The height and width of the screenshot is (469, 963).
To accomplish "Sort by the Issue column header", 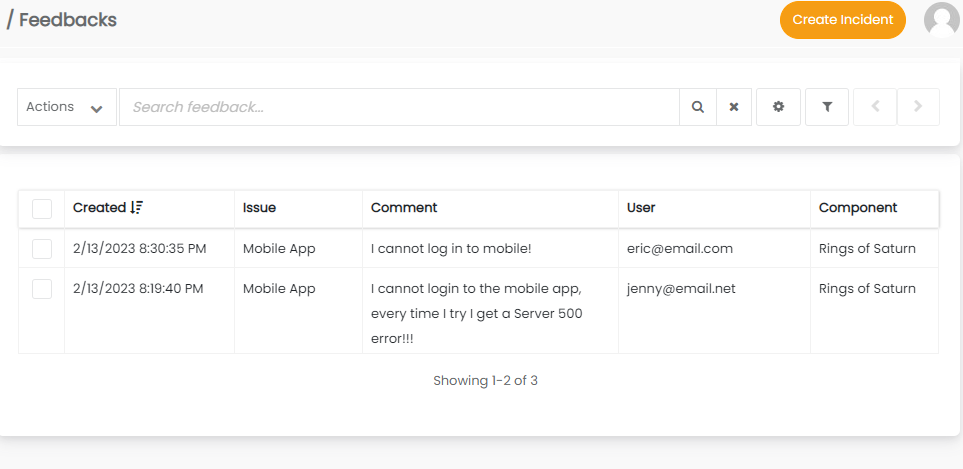I will click(259, 208).
